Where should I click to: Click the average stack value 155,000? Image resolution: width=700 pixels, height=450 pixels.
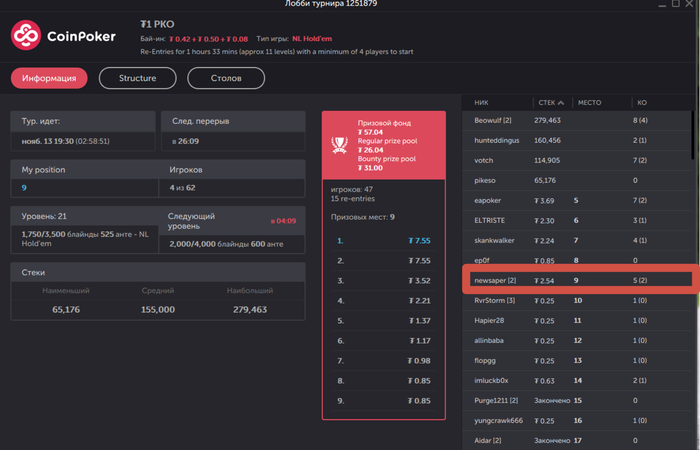pos(158,310)
